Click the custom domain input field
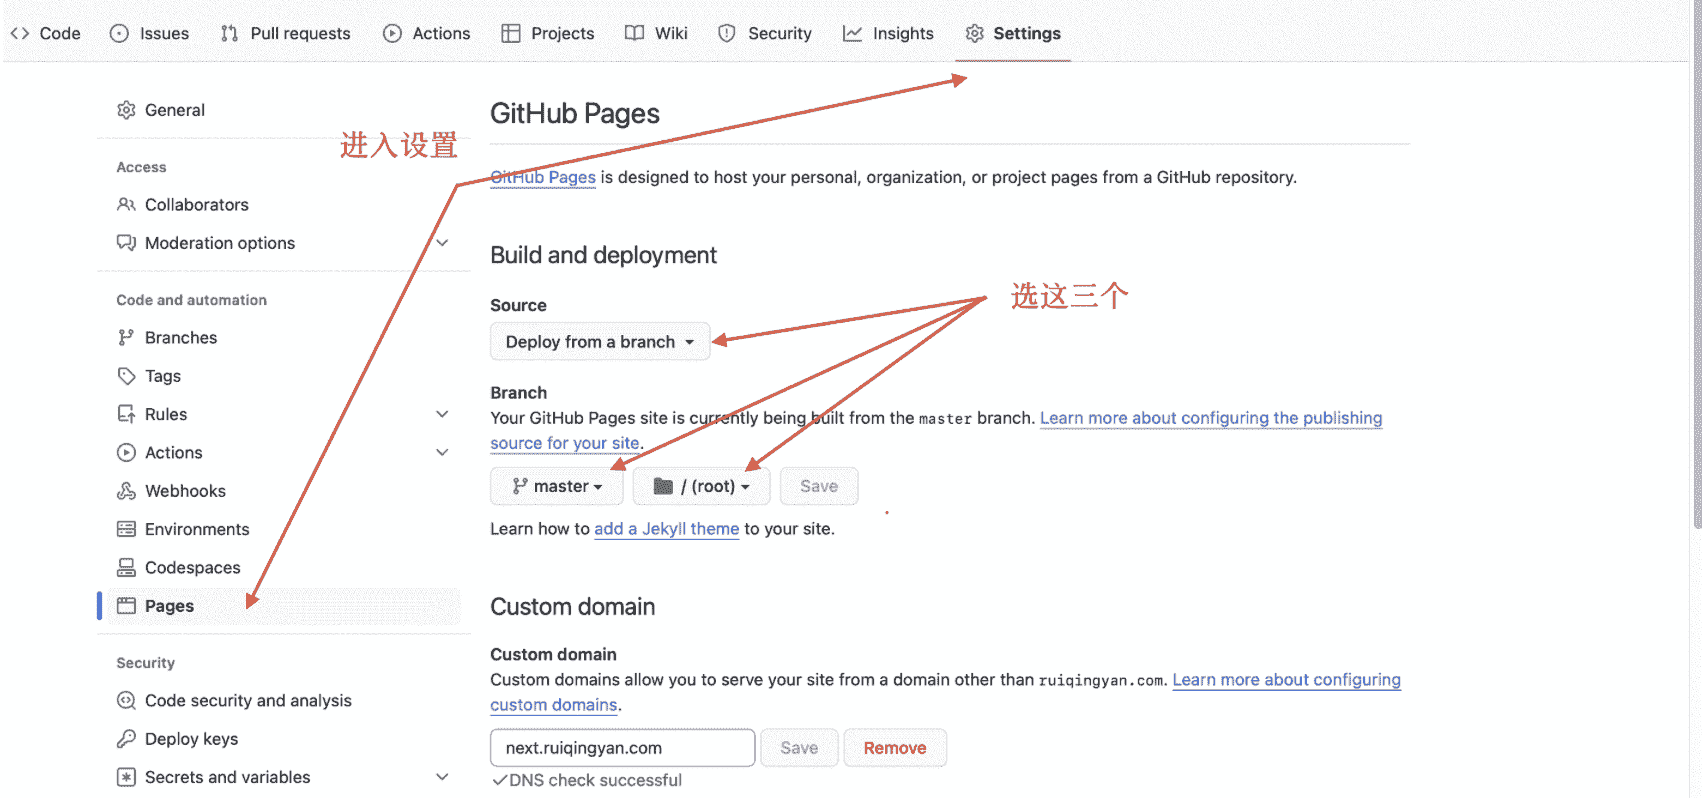 coord(622,748)
